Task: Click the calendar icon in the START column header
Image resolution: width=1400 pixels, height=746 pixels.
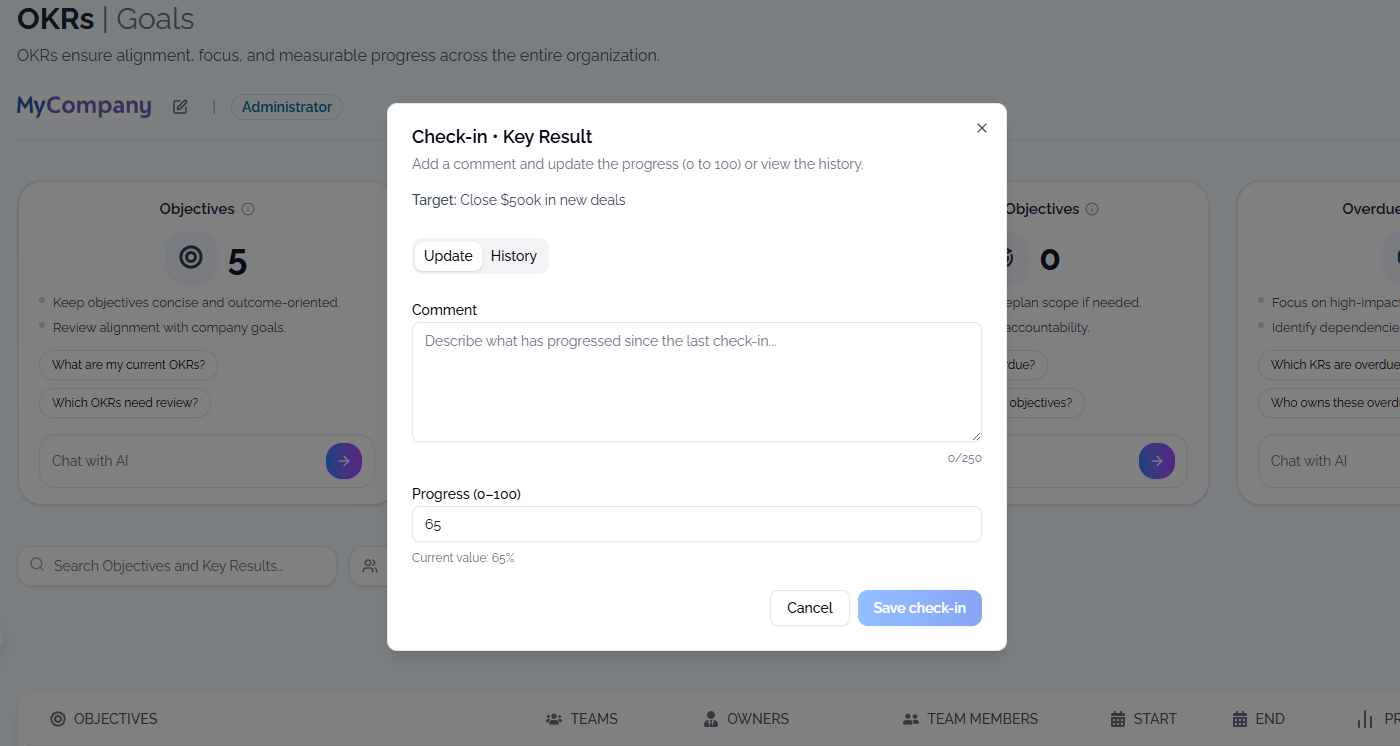Action: [x=1118, y=719]
